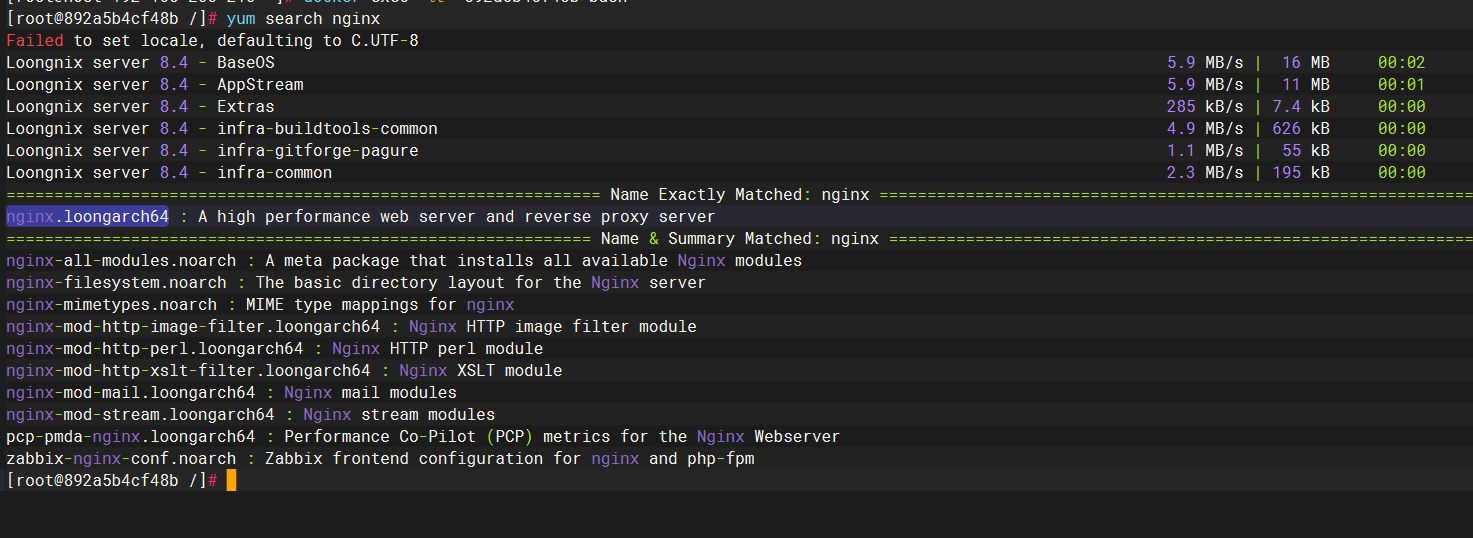
Task: Click the '00:02' elapsed time for BaseOS
Action: pos(1402,62)
